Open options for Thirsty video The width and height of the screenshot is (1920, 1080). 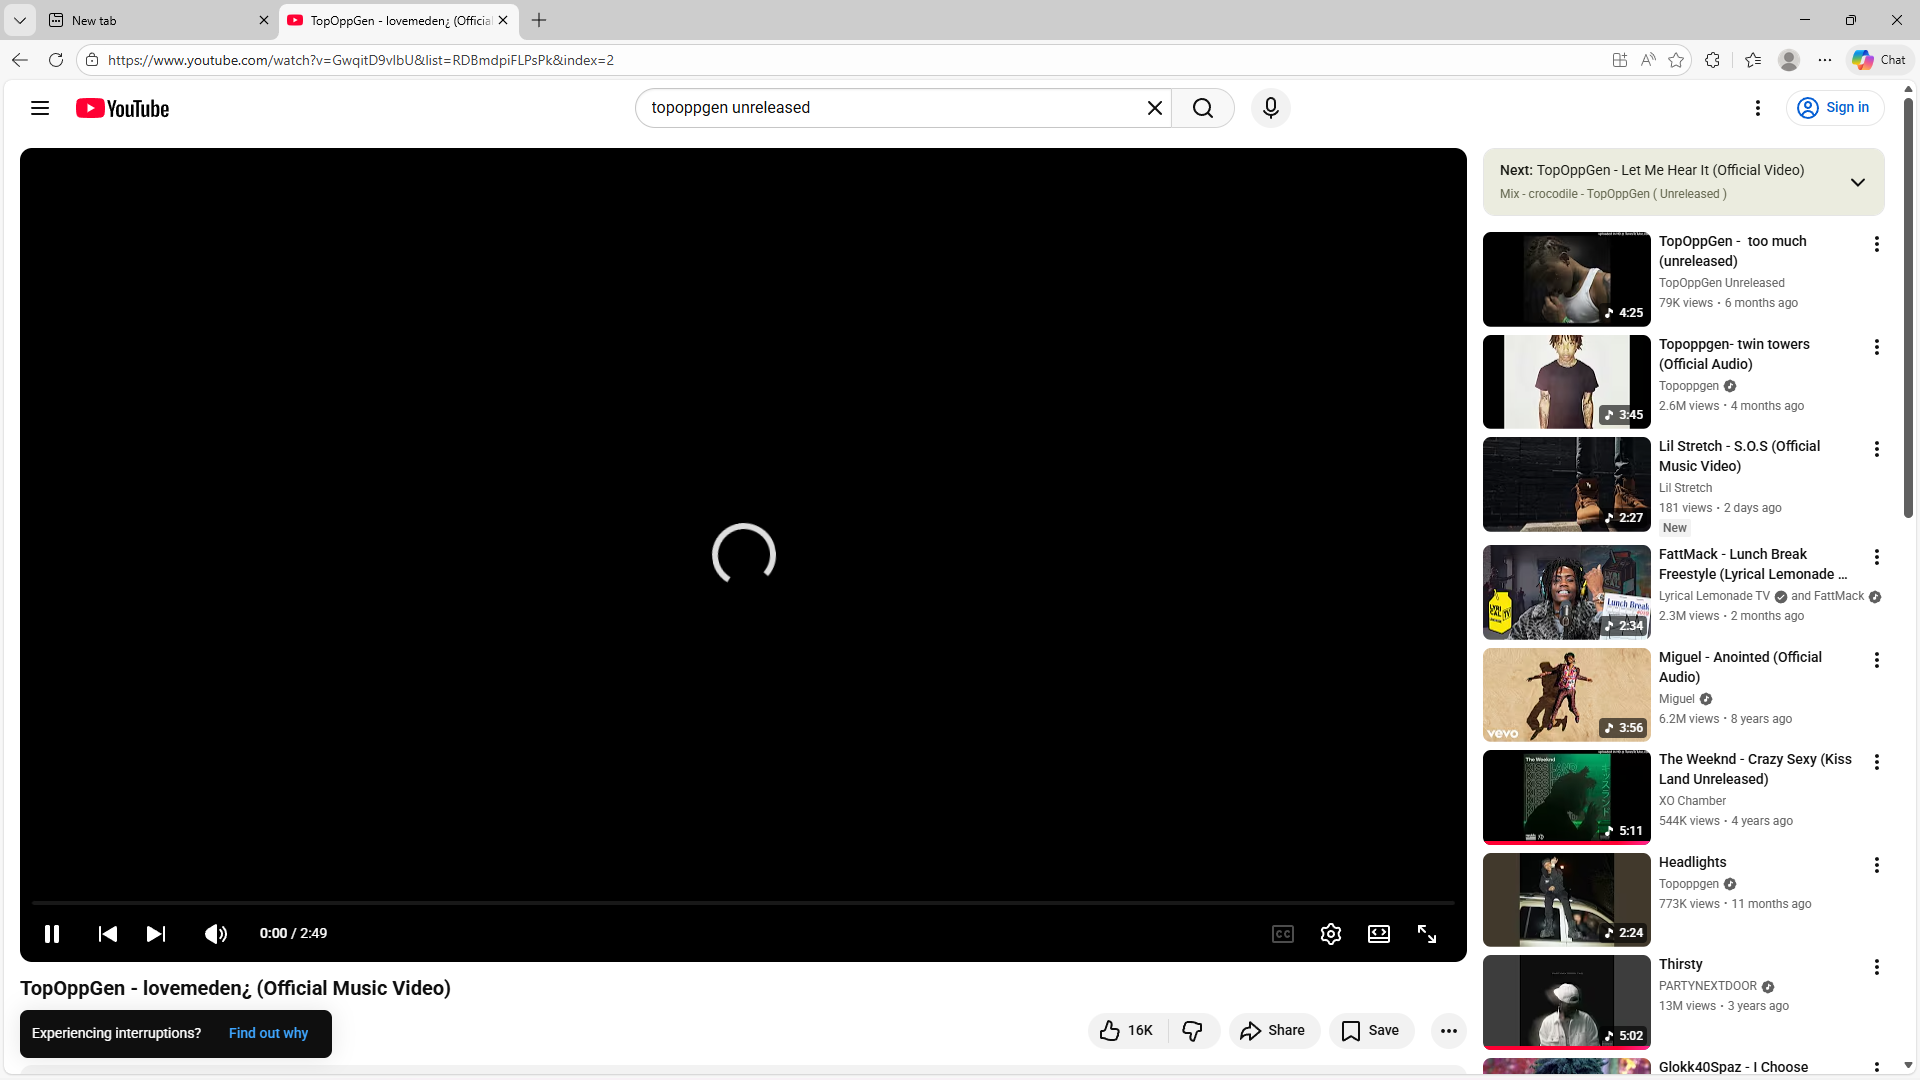pos(1877,967)
